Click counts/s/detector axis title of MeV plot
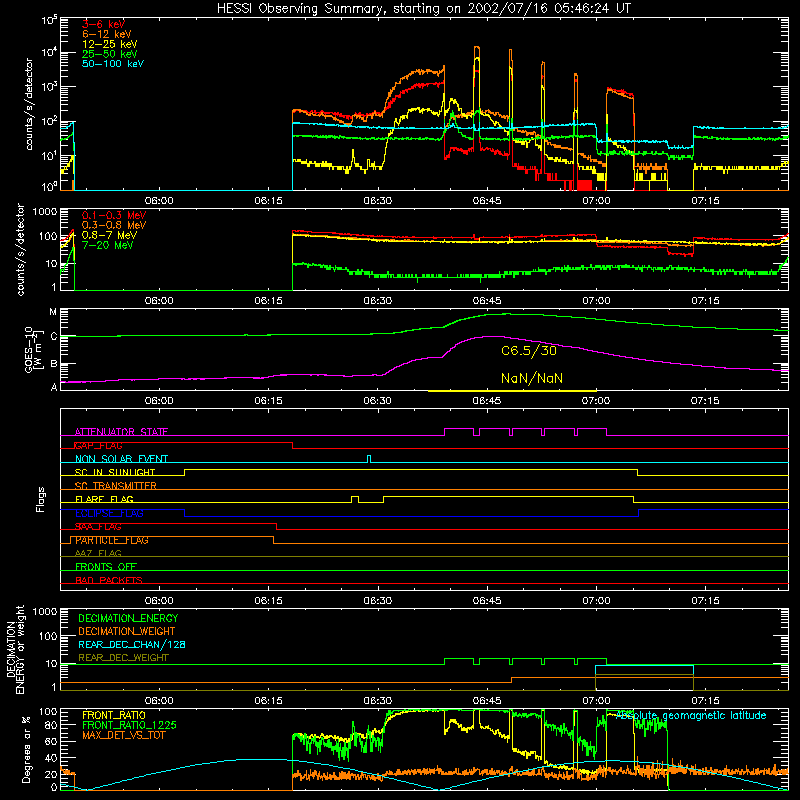The width and height of the screenshot is (800, 800). 20,249
